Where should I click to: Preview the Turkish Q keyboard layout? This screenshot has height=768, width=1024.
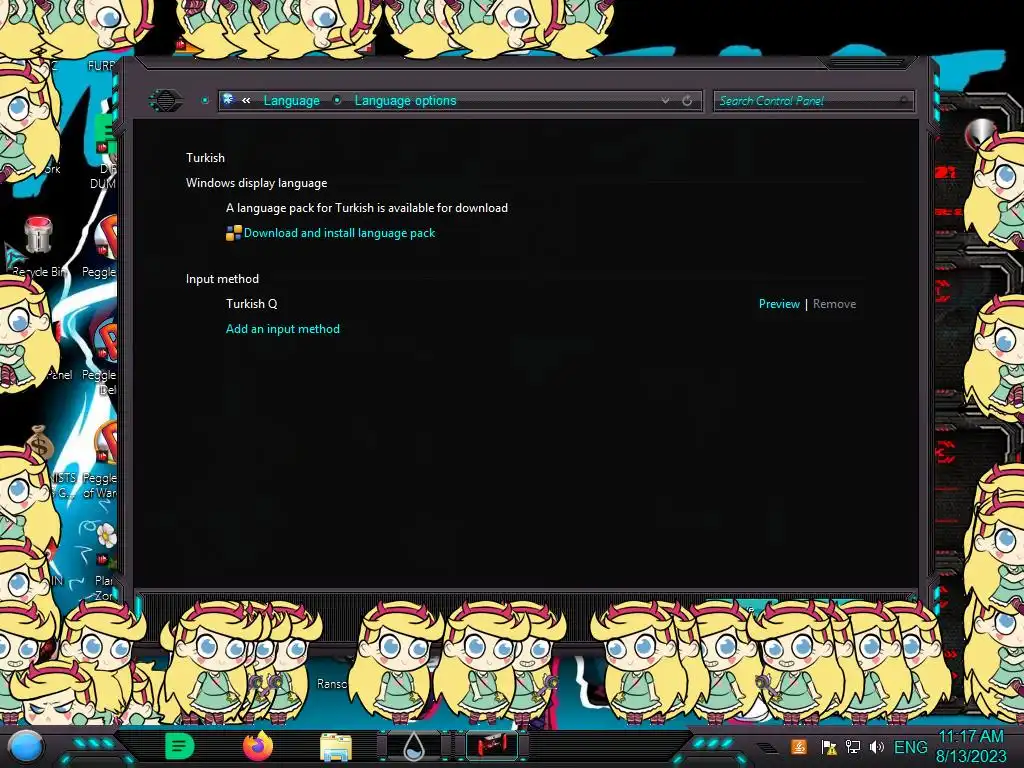pyautogui.click(x=778, y=304)
